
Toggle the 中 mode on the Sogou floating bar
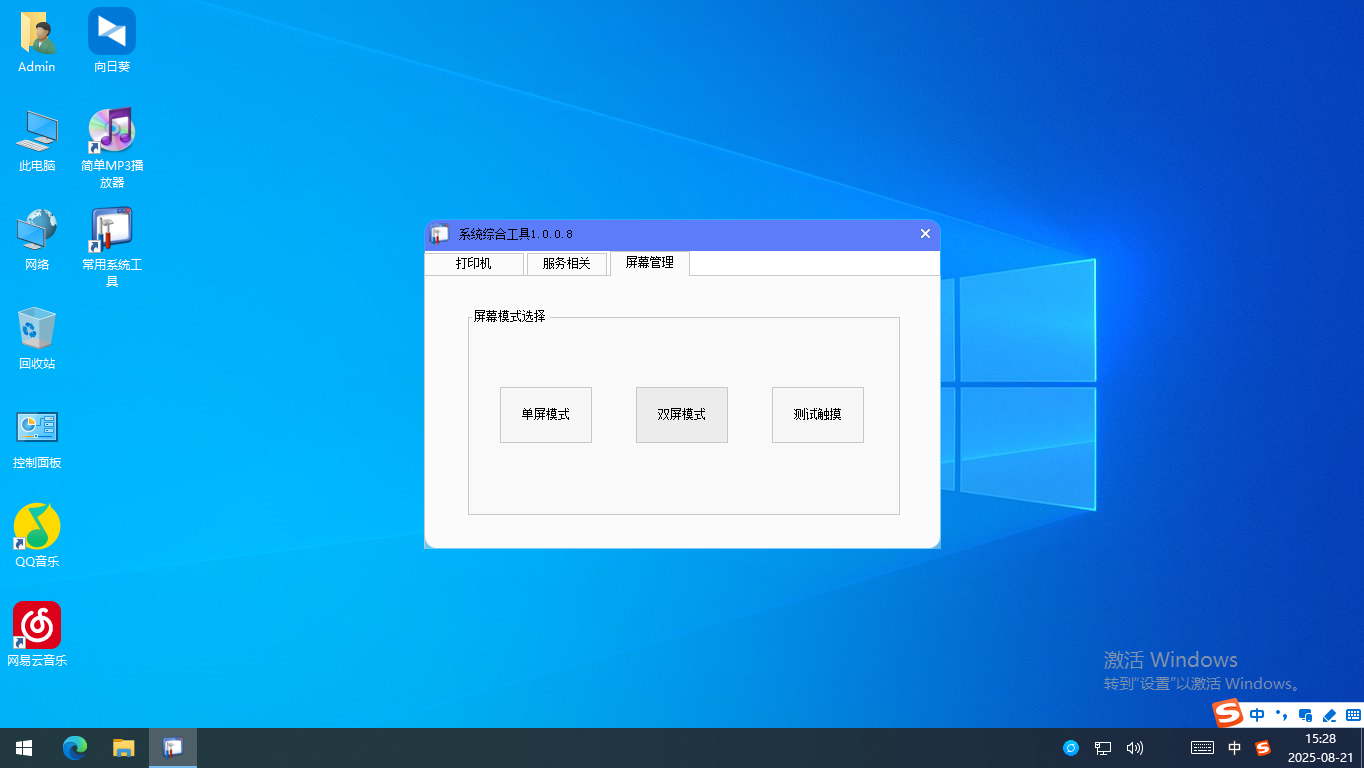pos(1257,715)
